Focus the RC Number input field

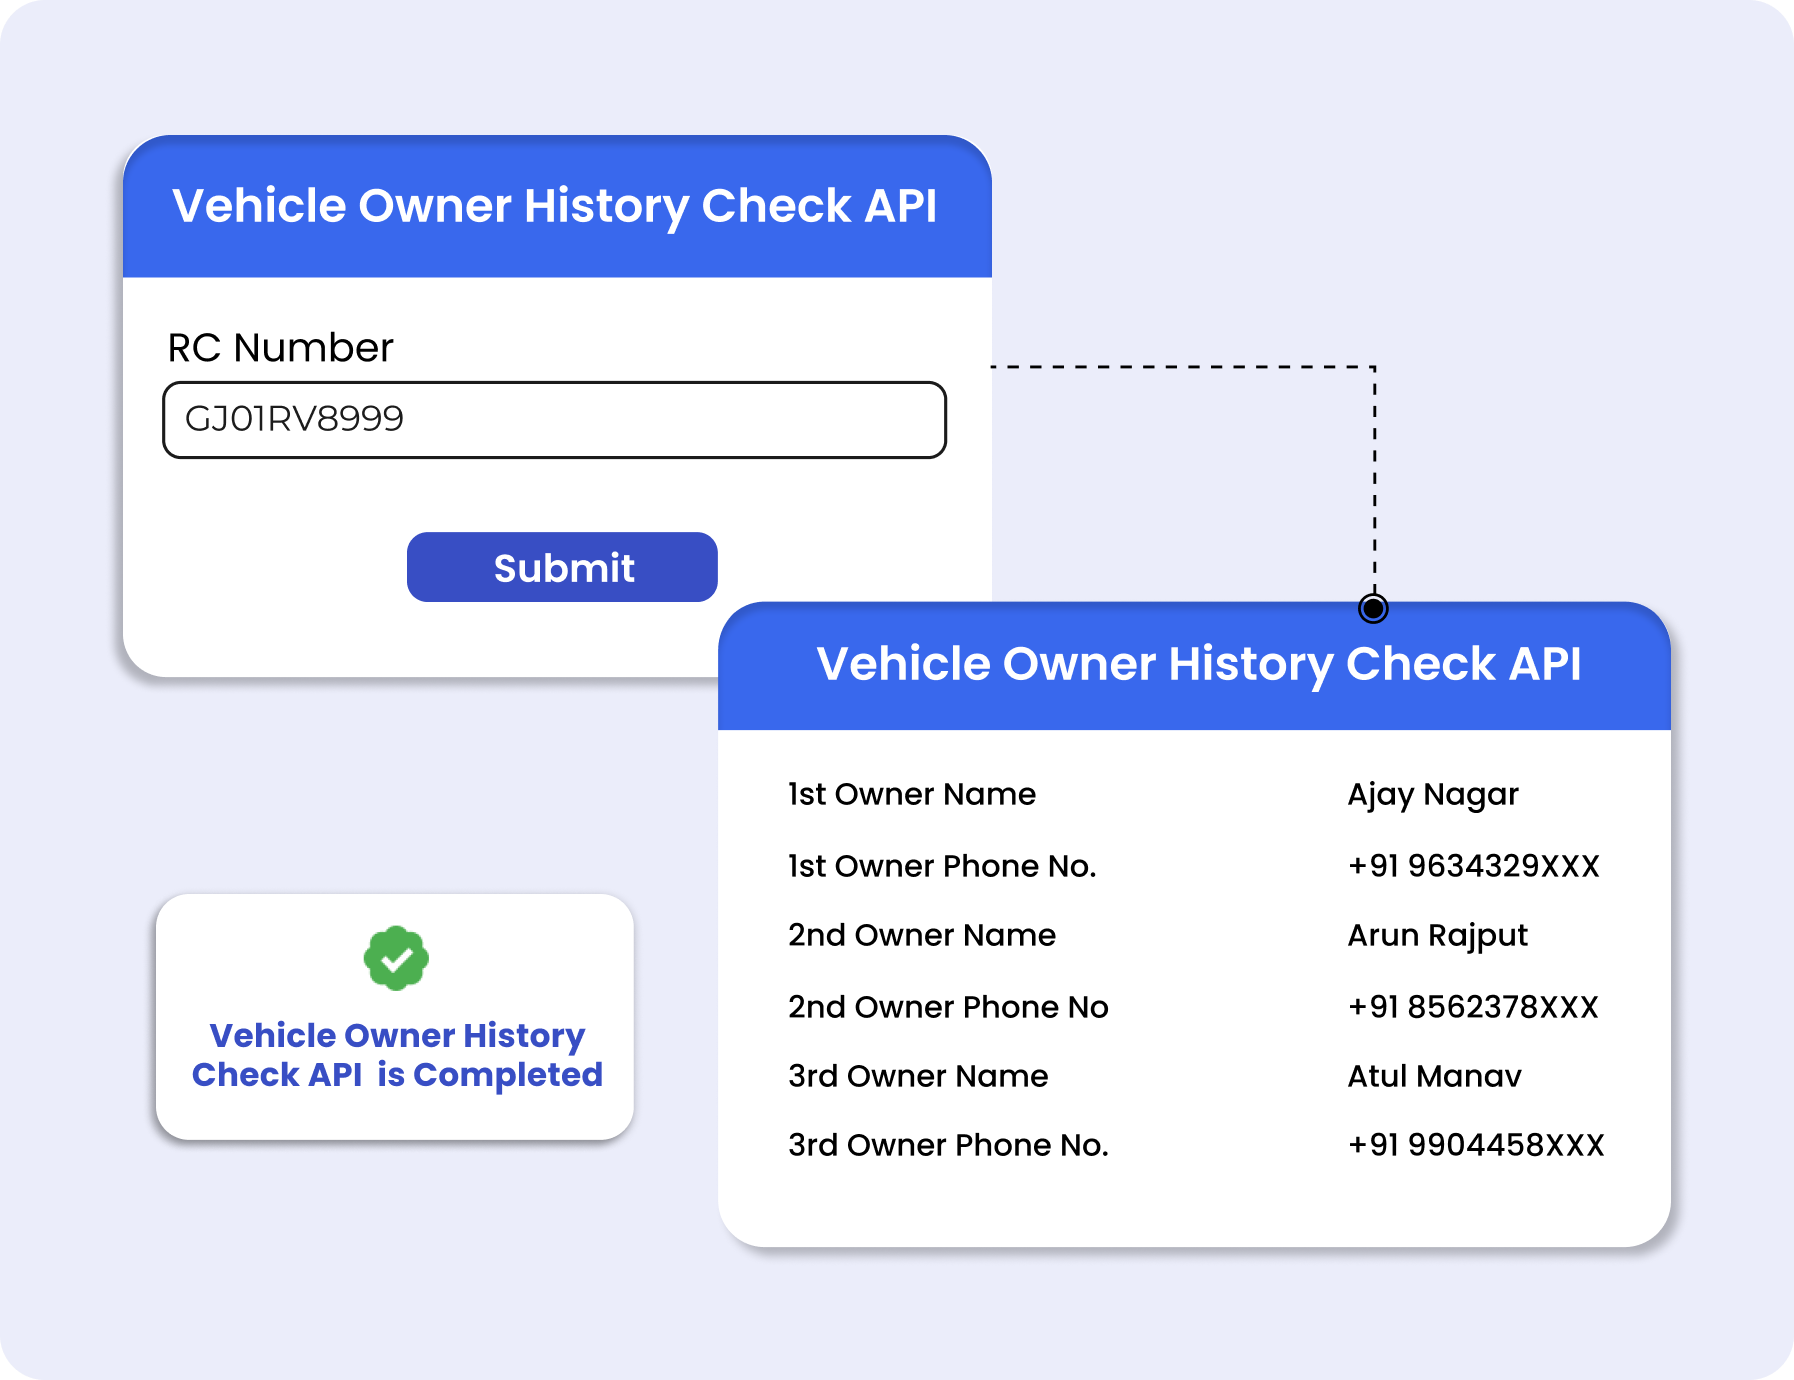pos(554,420)
